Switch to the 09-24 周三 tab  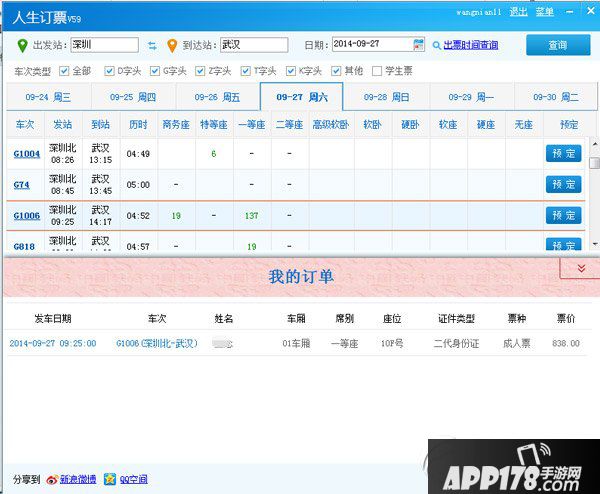point(49,97)
